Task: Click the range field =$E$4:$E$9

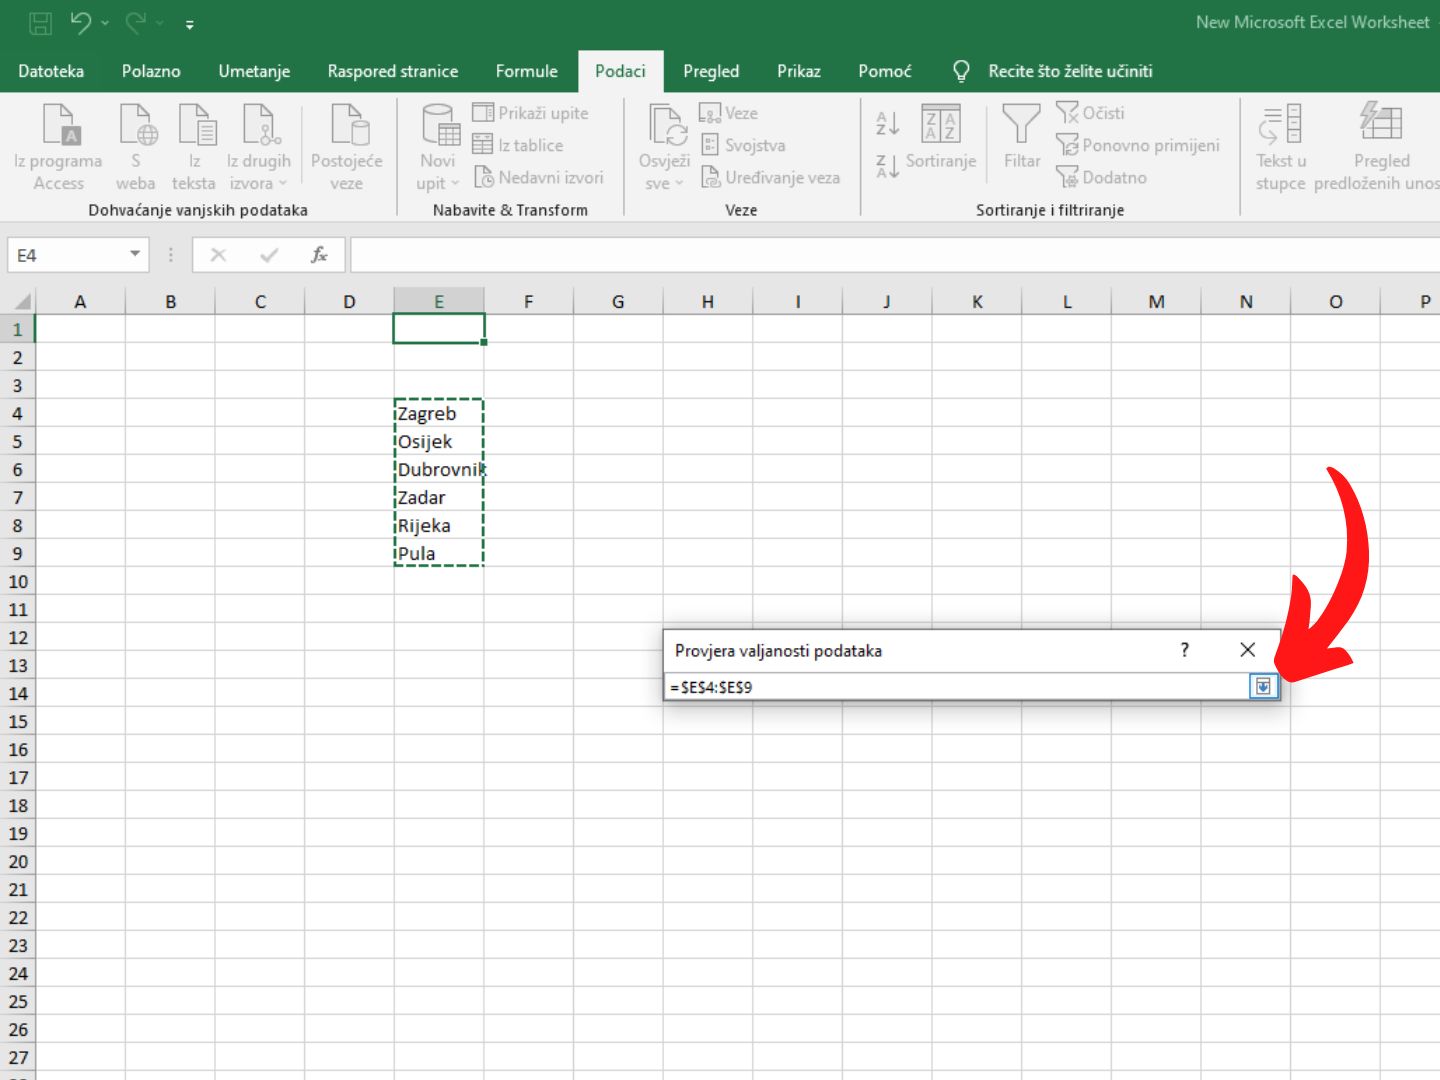Action: 957,687
